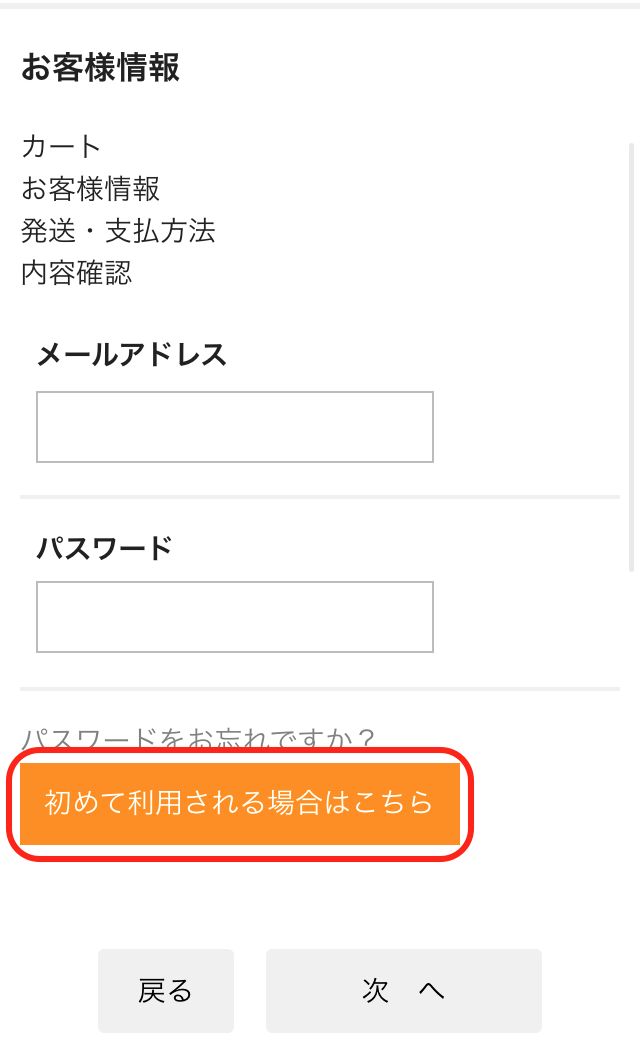Click the divider line below the email field
Image resolution: width=640 pixels, height=1056 pixels.
(320, 497)
